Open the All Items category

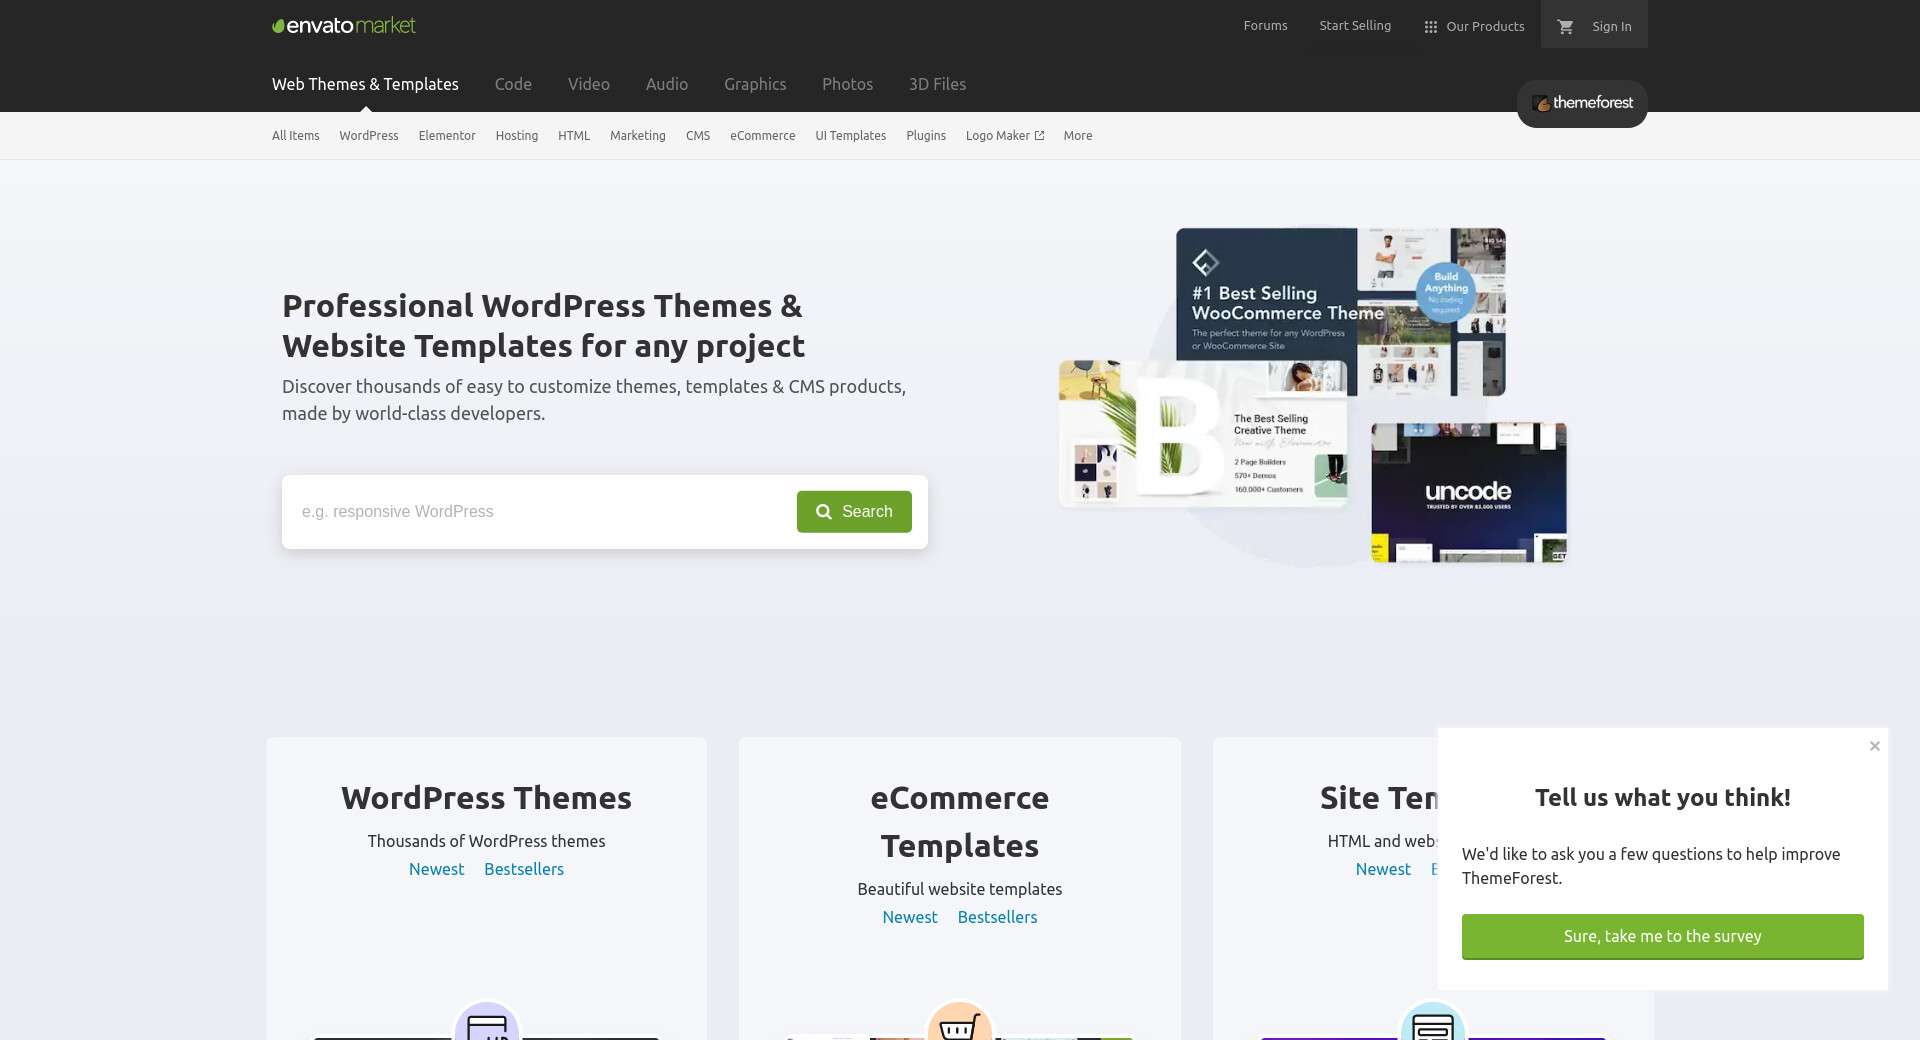[296, 136]
